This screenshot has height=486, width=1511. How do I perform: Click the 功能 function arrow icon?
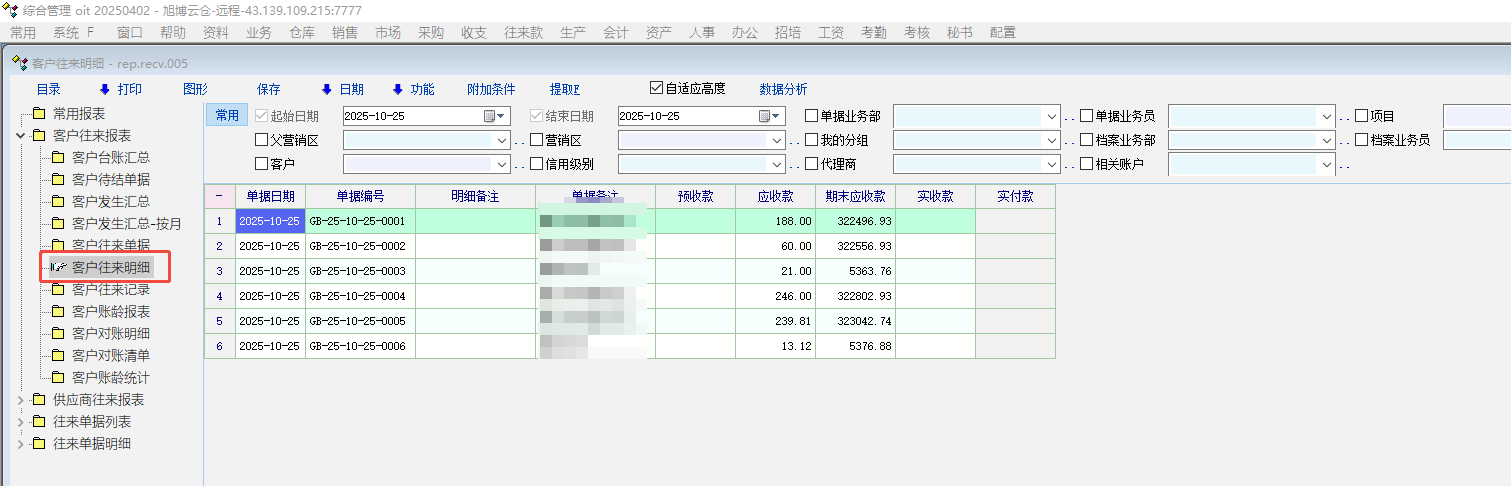(397, 89)
